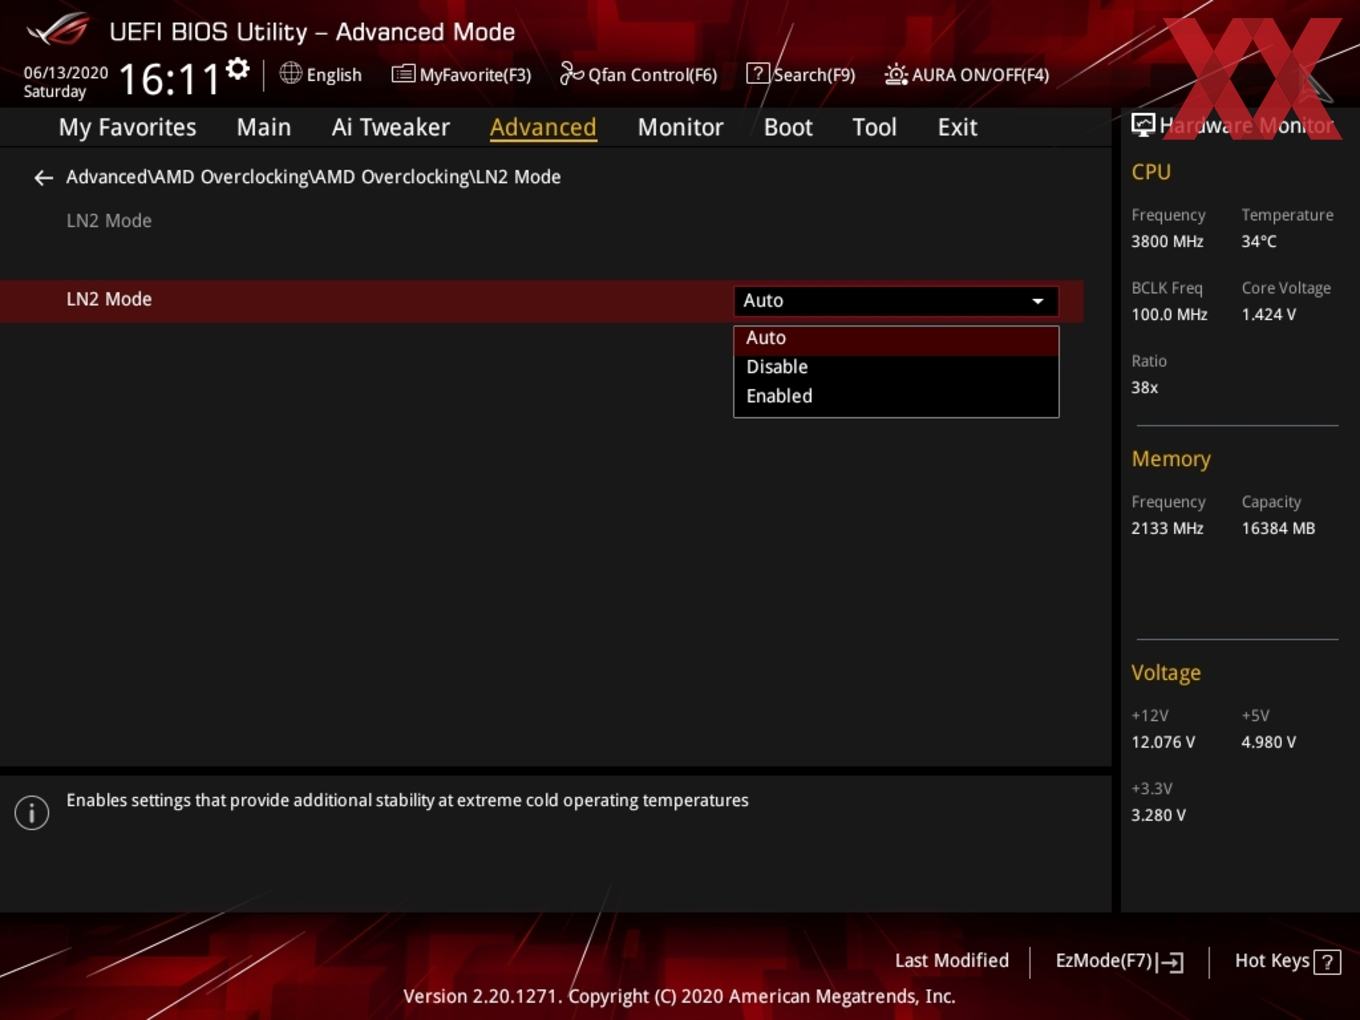This screenshot has width=1360, height=1020.
Task: Select the Advanced tab
Action: [543, 127]
